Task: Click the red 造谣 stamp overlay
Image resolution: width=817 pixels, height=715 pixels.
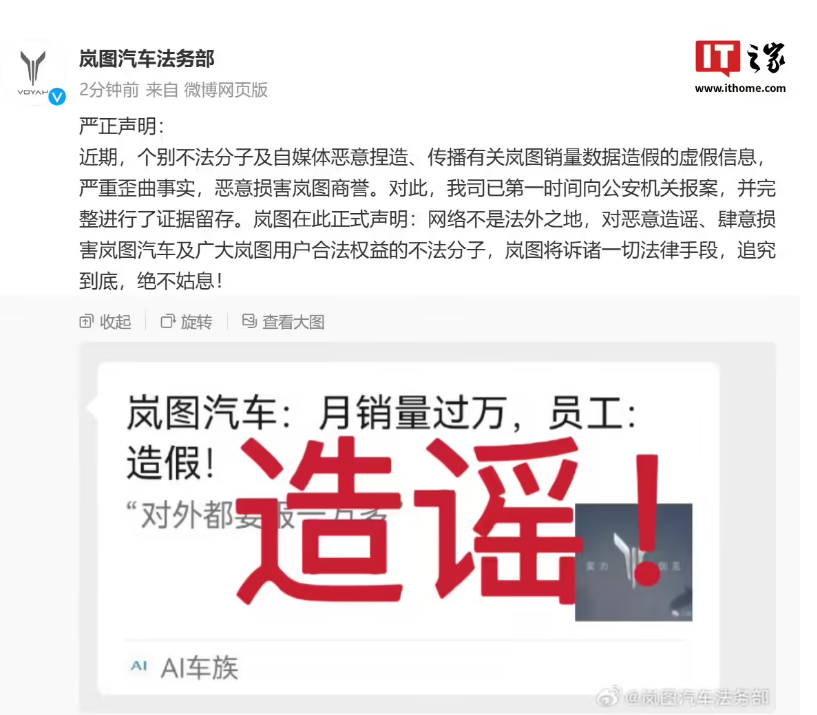Action: [449, 521]
